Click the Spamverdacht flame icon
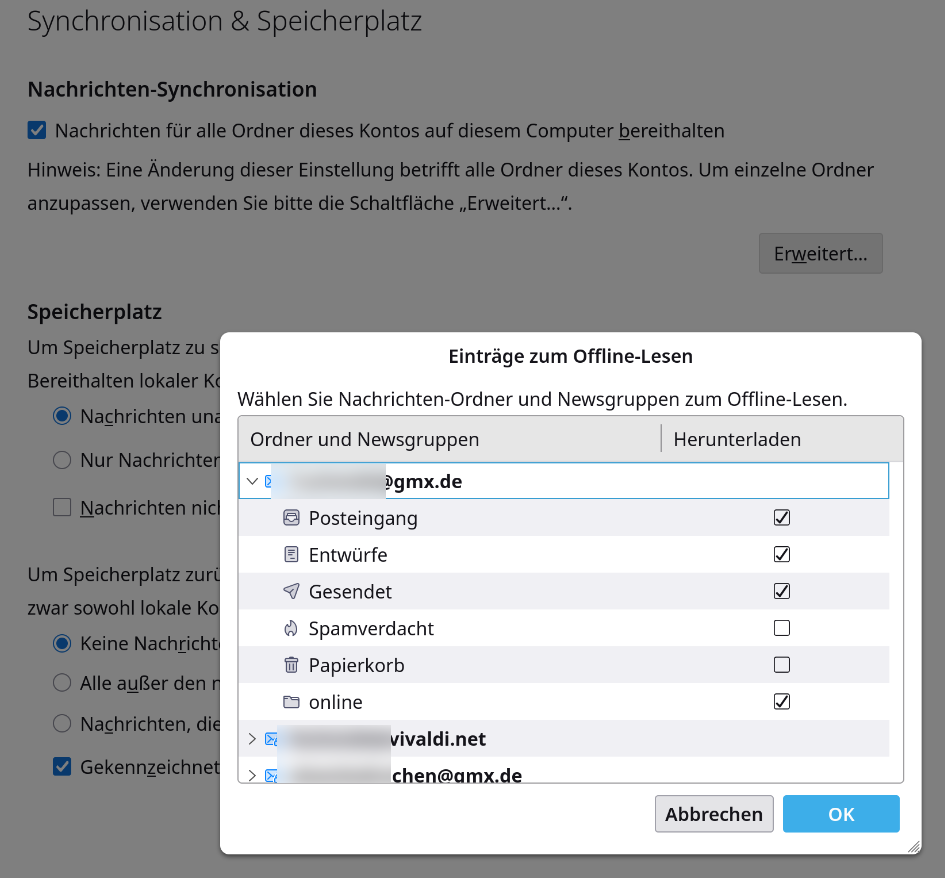Screen dimensions: 945x878 click(291, 629)
